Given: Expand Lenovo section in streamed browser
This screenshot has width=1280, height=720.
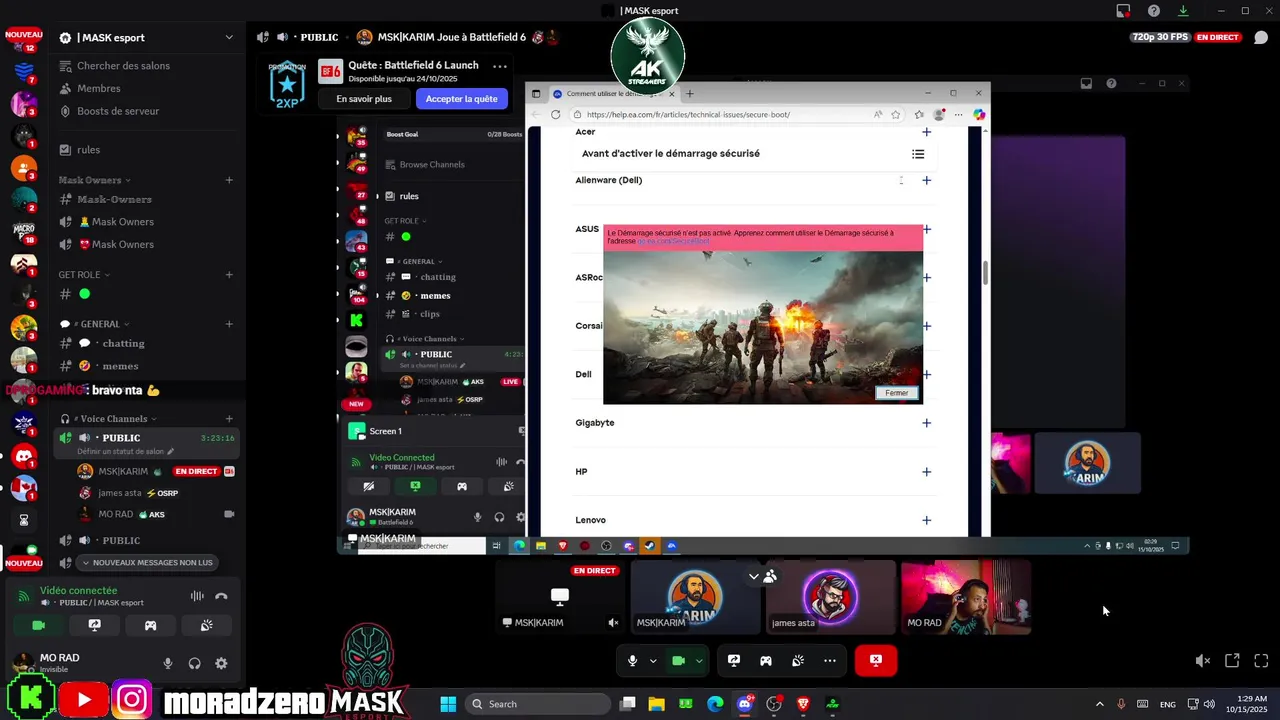Looking at the screenshot, I should click(926, 520).
